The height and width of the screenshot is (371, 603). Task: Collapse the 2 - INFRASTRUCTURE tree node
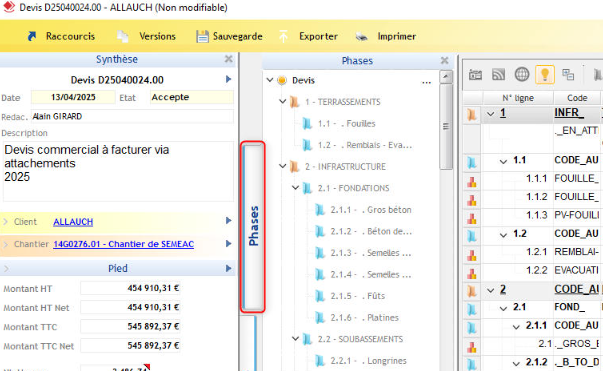click(283, 166)
